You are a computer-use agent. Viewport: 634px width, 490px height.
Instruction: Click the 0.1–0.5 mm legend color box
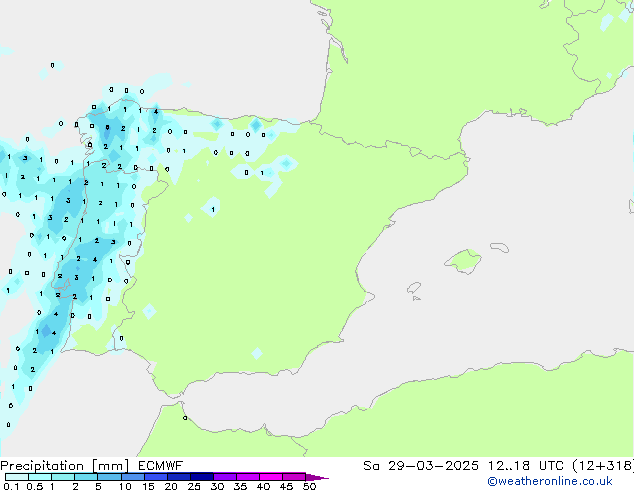coord(17,477)
